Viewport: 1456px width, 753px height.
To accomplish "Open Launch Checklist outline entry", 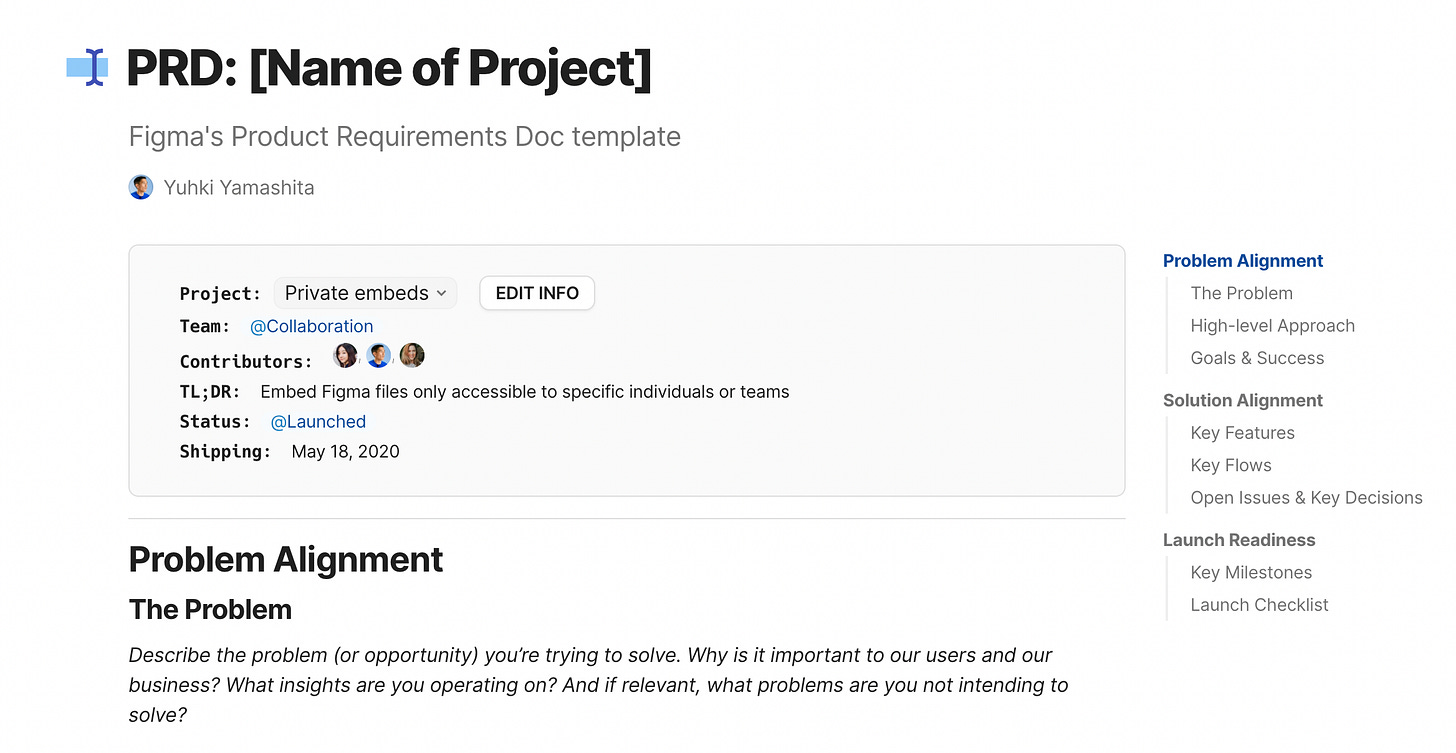I will [1259, 605].
